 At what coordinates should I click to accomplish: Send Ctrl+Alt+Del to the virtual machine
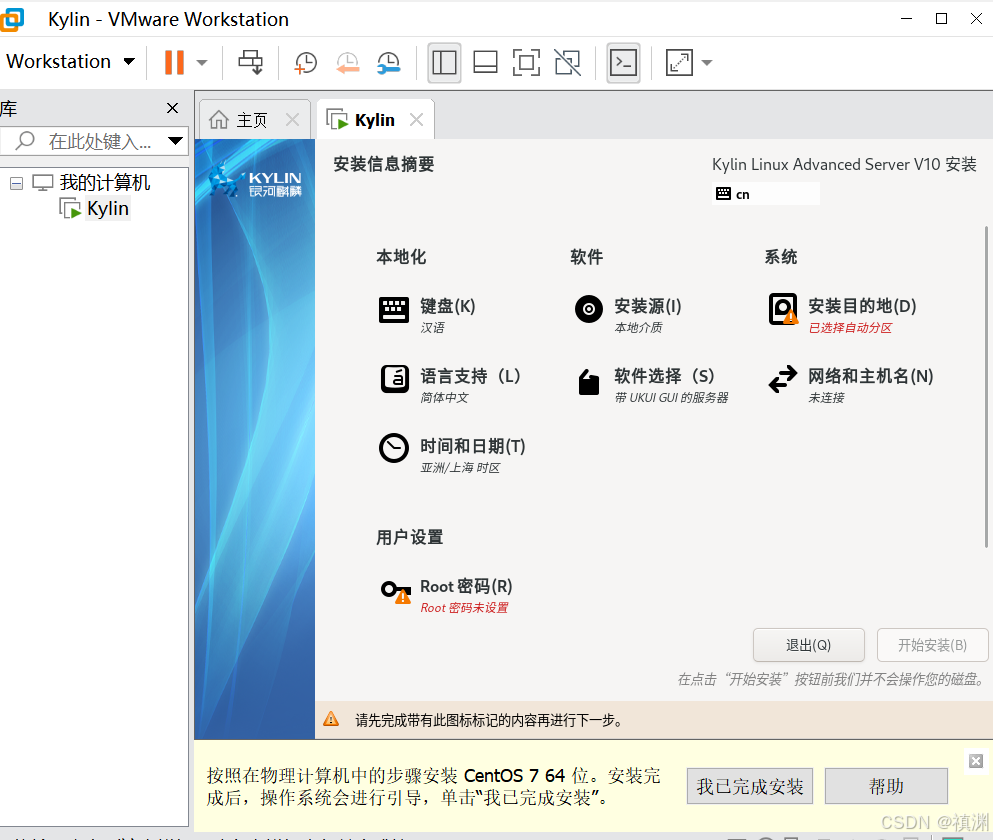250,62
